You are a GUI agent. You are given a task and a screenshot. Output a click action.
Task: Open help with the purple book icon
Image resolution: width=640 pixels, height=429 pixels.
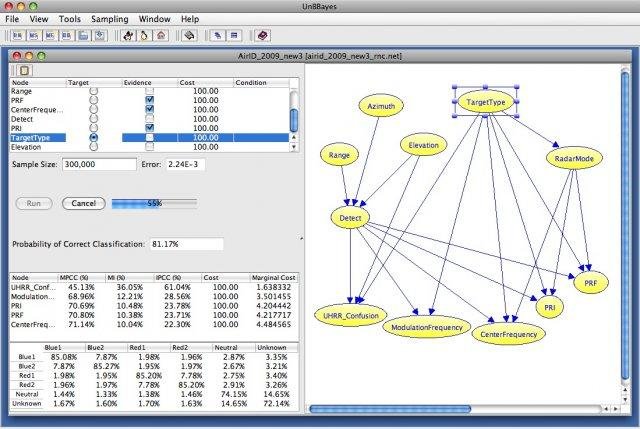click(x=262, y=36)
